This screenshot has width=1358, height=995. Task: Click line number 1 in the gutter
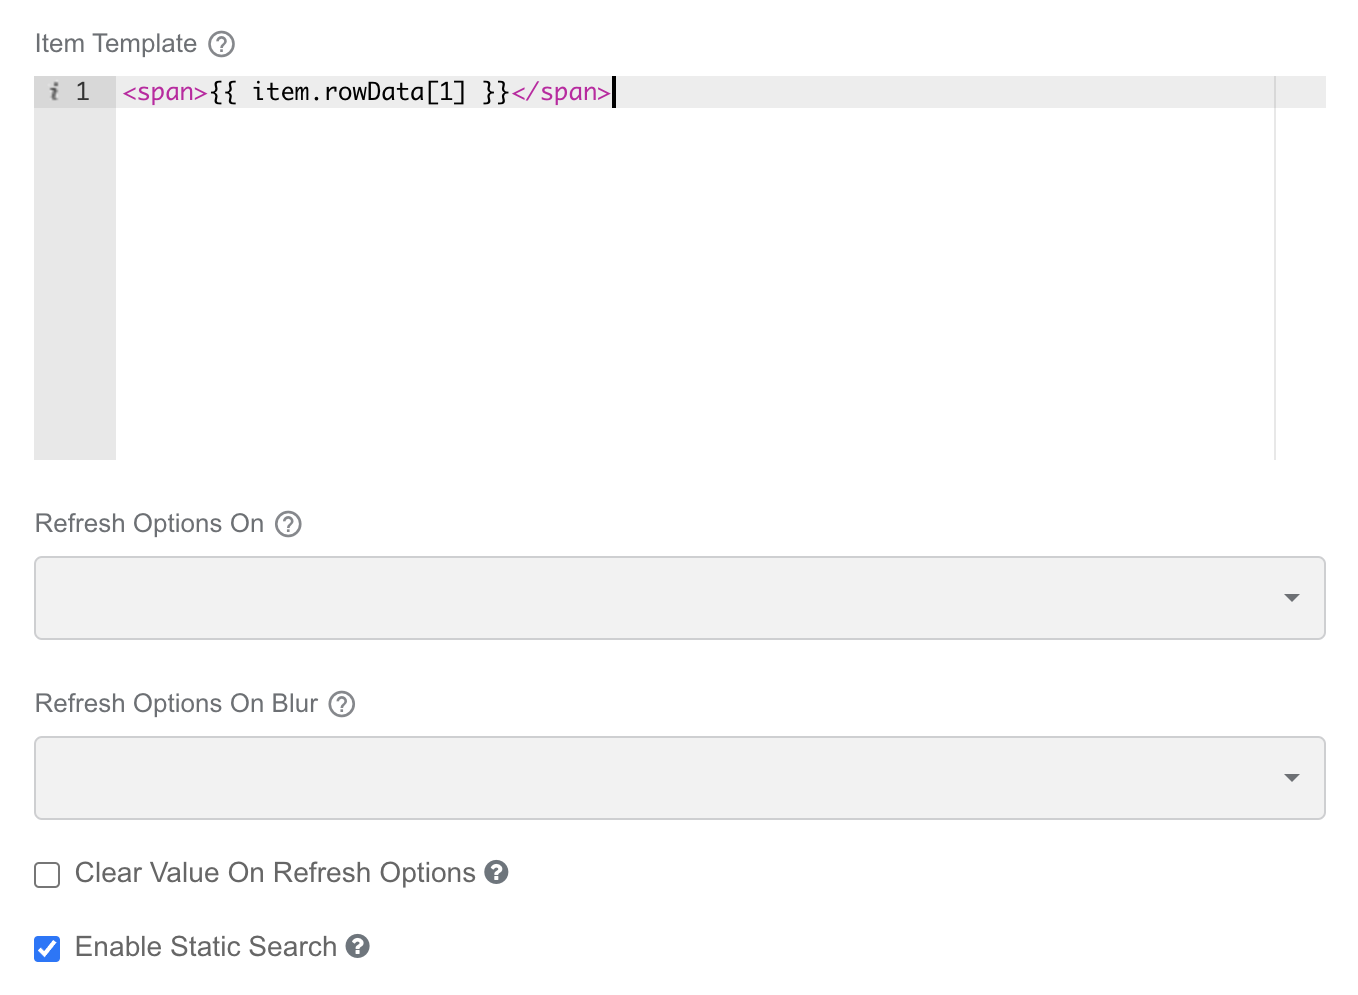click(83, 92)
